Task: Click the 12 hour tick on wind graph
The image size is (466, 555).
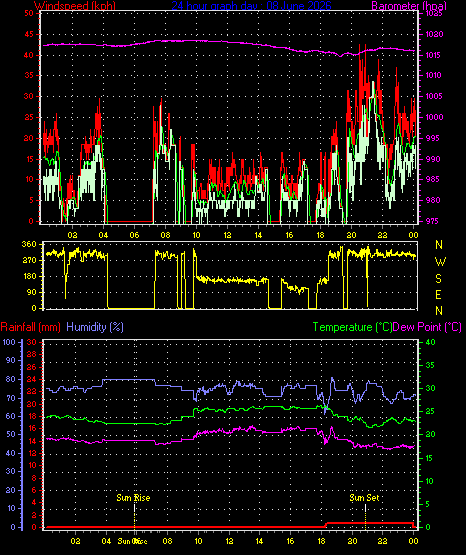Action: pyautogui.click(x=227, y=235)
